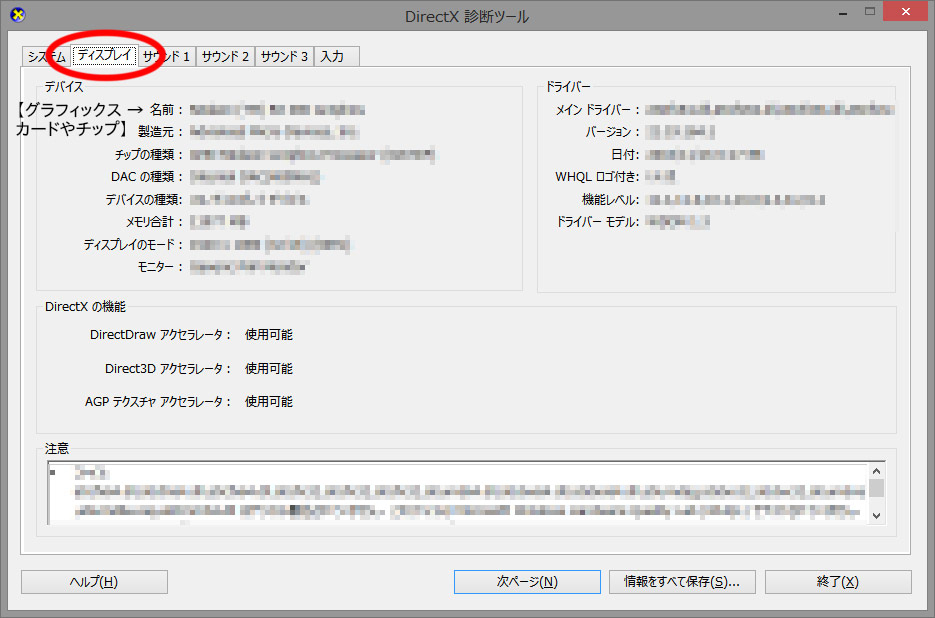Select the ディスプレイ tab

tap(104, 55)
